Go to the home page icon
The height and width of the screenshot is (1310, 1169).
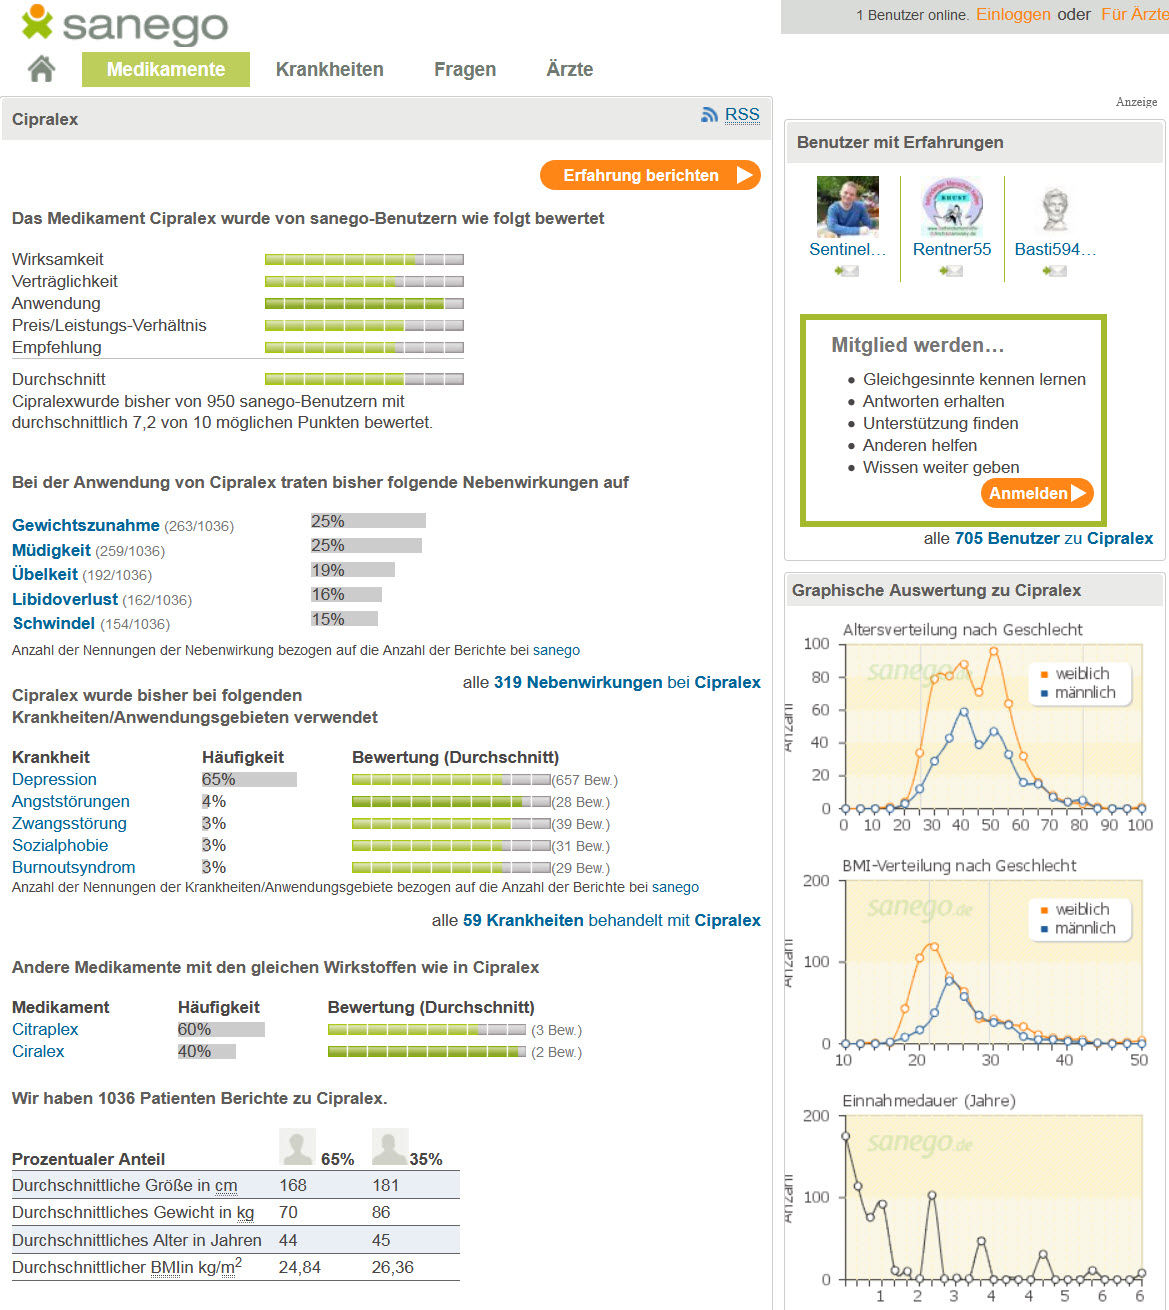pyautogui.click(x=41, y=69)
